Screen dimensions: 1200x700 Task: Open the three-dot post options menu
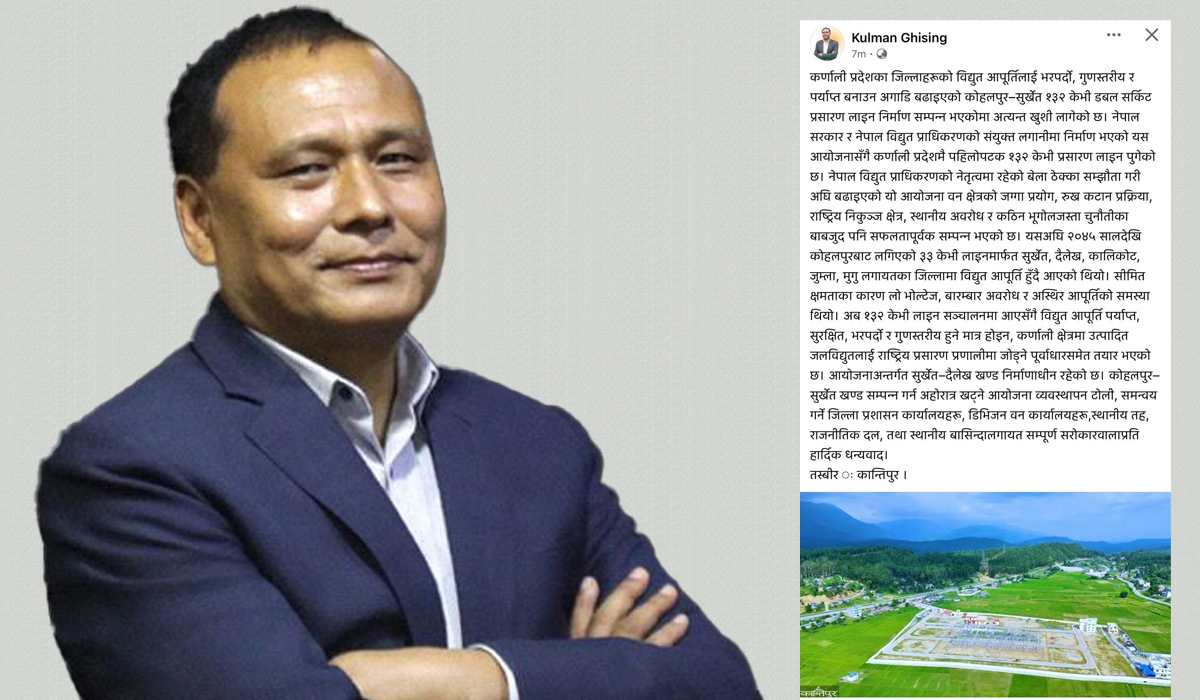tap(1113, 35)
